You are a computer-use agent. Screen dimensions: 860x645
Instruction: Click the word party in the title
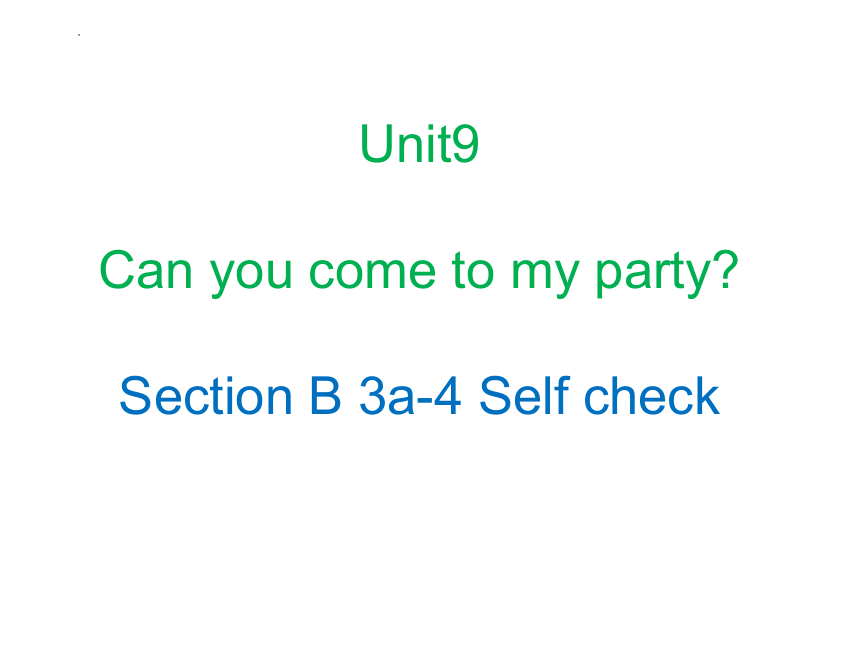pyautogui.click(x=653, y=274)
